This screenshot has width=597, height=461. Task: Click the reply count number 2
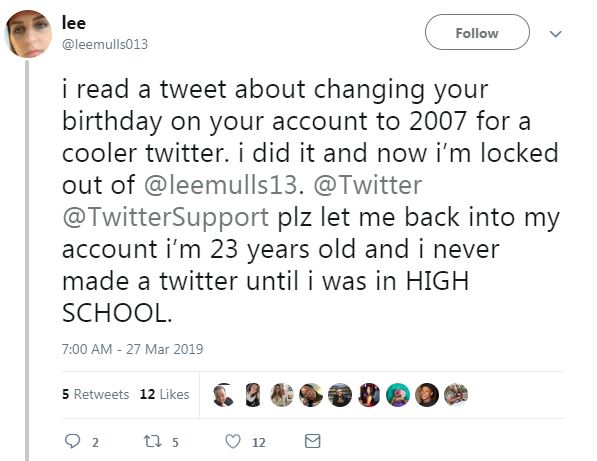click(95, 442)
